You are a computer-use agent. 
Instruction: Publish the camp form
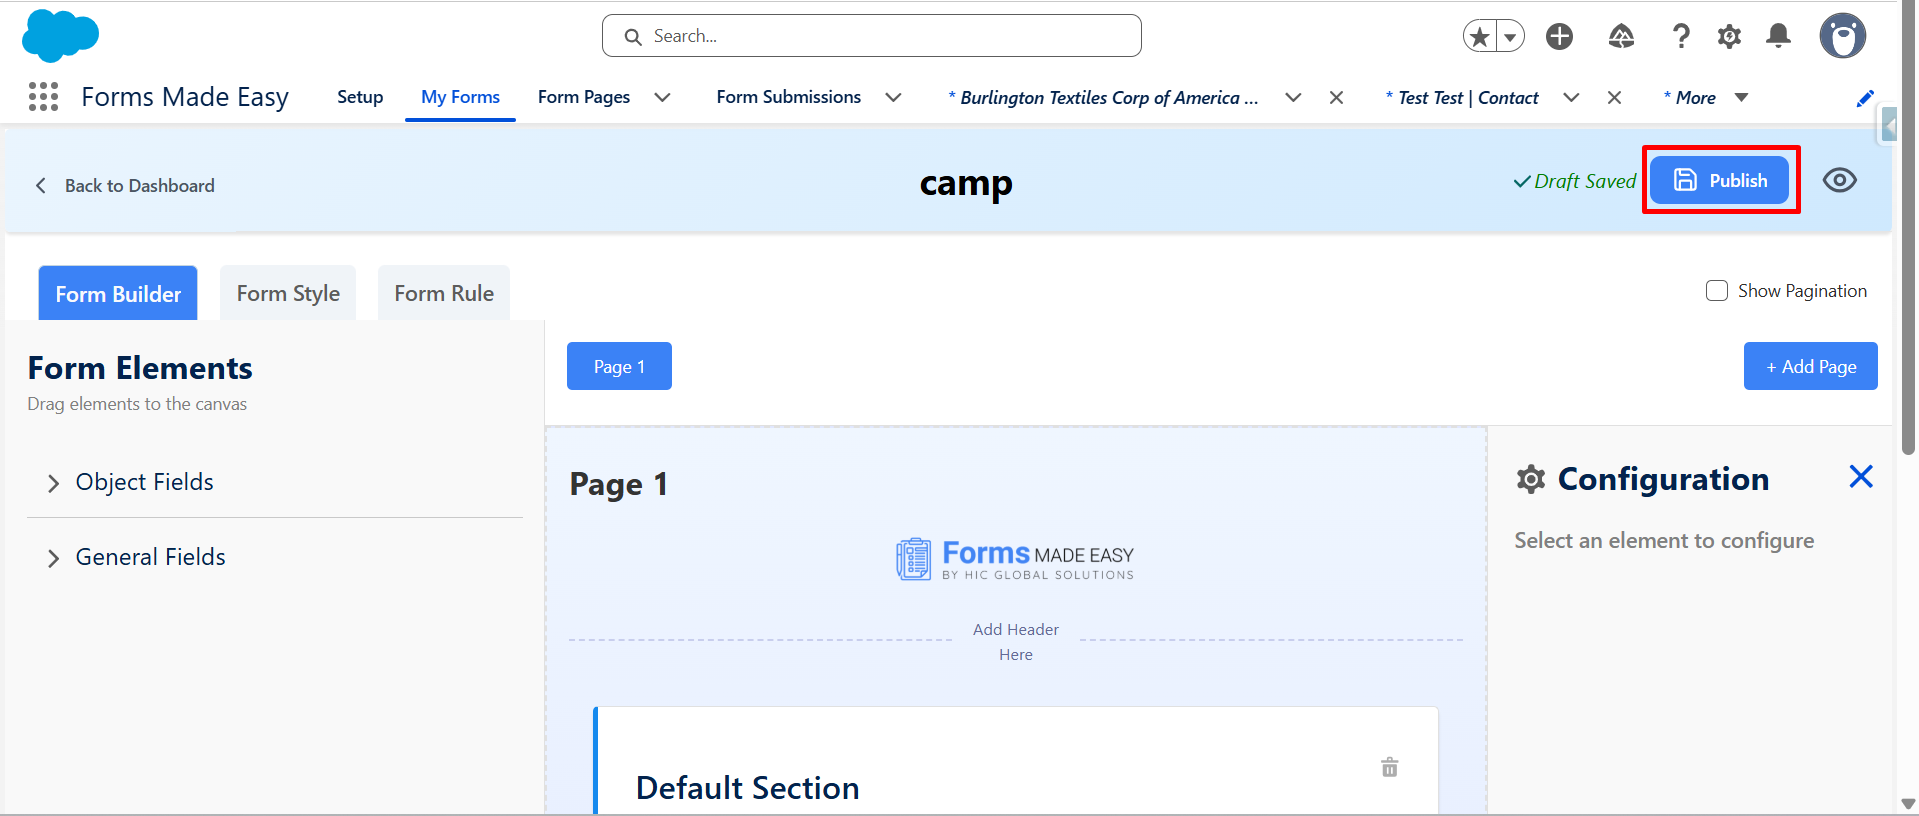click(1719, 180)
